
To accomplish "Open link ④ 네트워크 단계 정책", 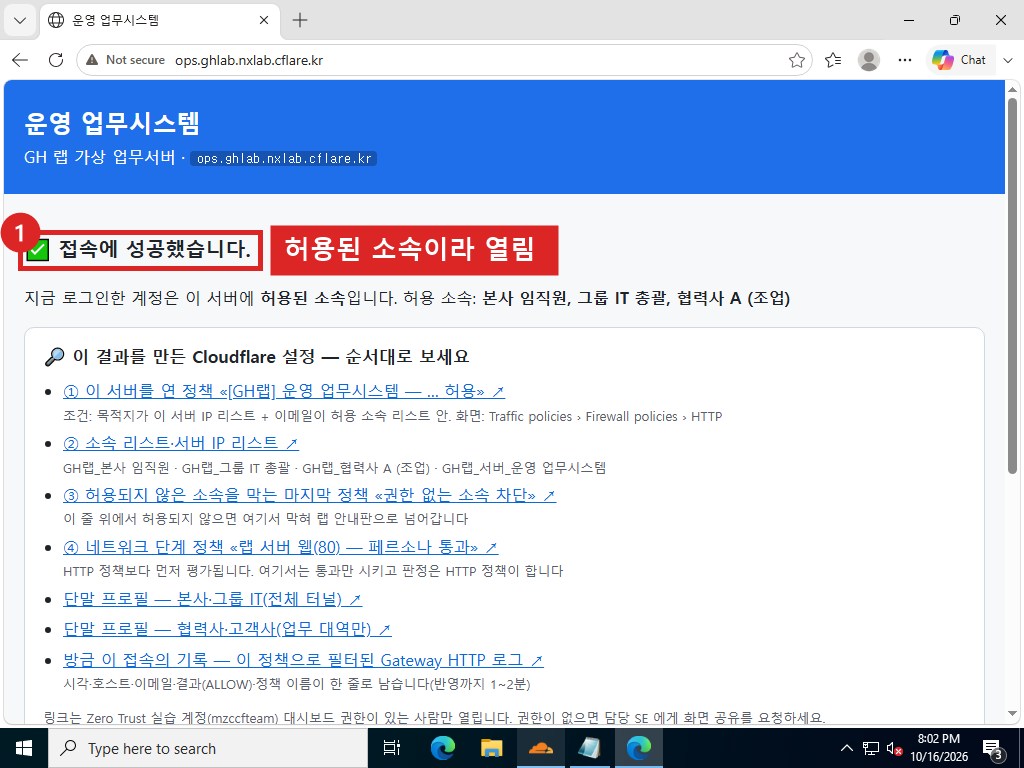I will pos(280,547).
